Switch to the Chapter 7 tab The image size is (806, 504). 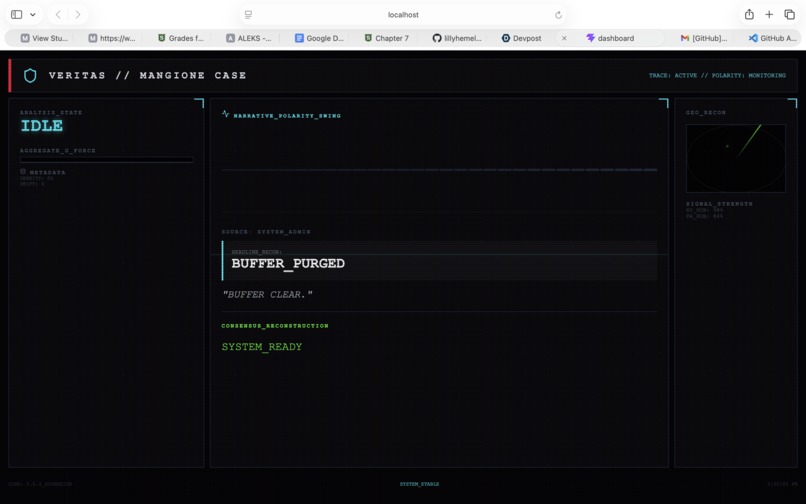[x=387, y=38]
